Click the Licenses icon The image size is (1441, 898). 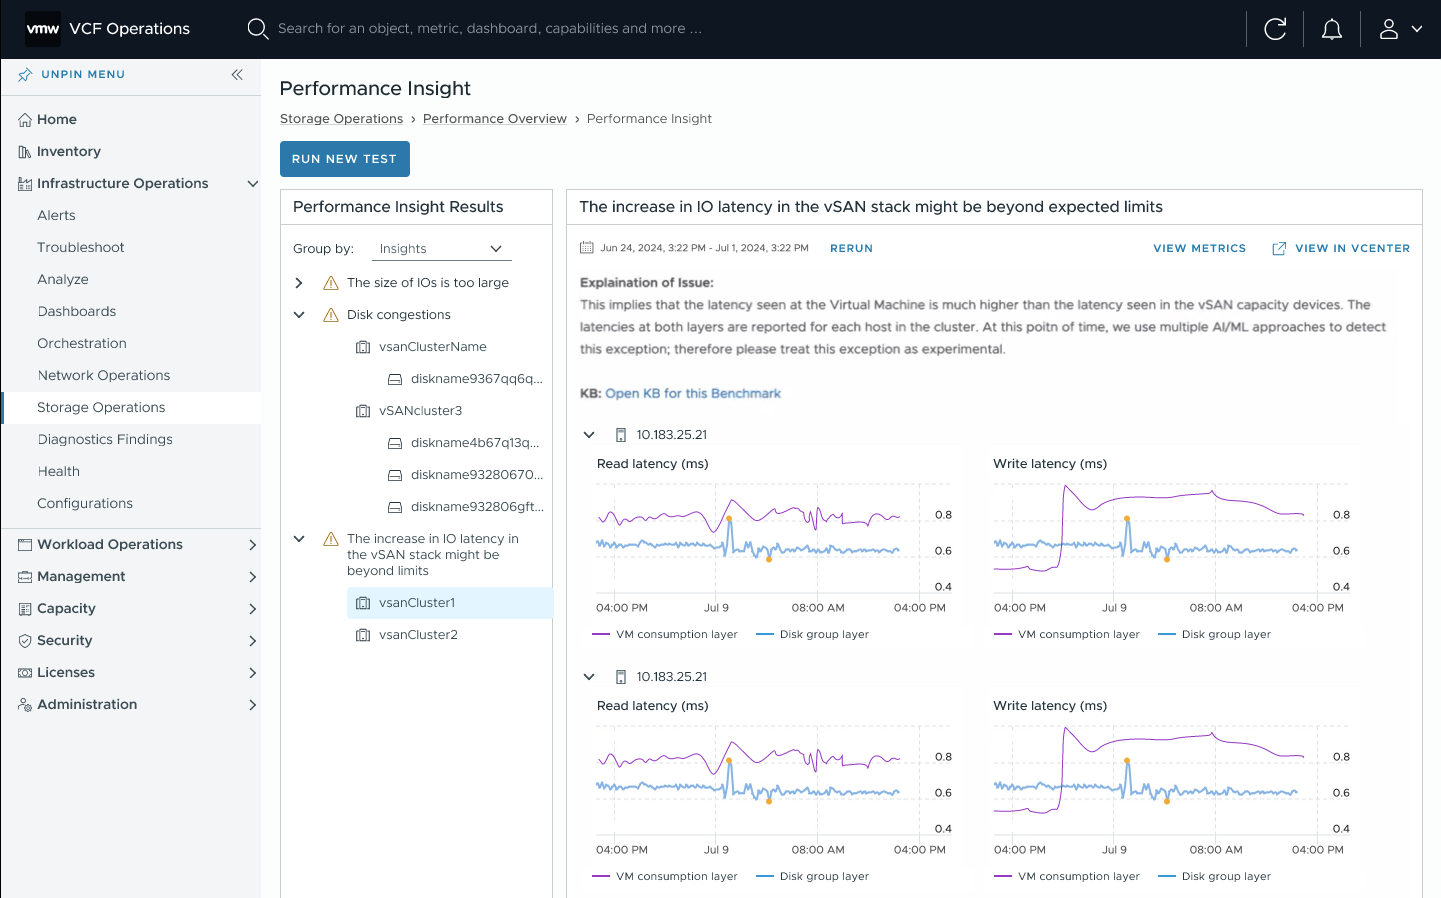(x=25, y=673)
